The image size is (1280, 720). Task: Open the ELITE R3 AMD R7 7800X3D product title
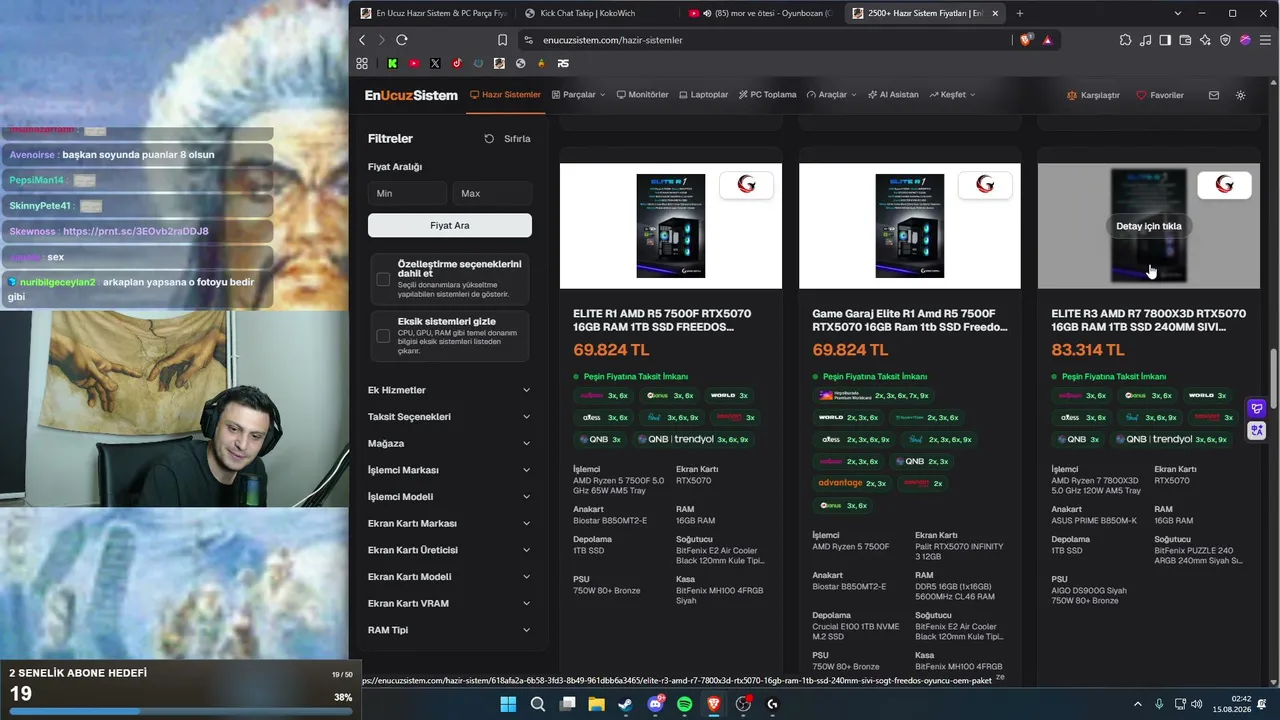[1149, 320]
